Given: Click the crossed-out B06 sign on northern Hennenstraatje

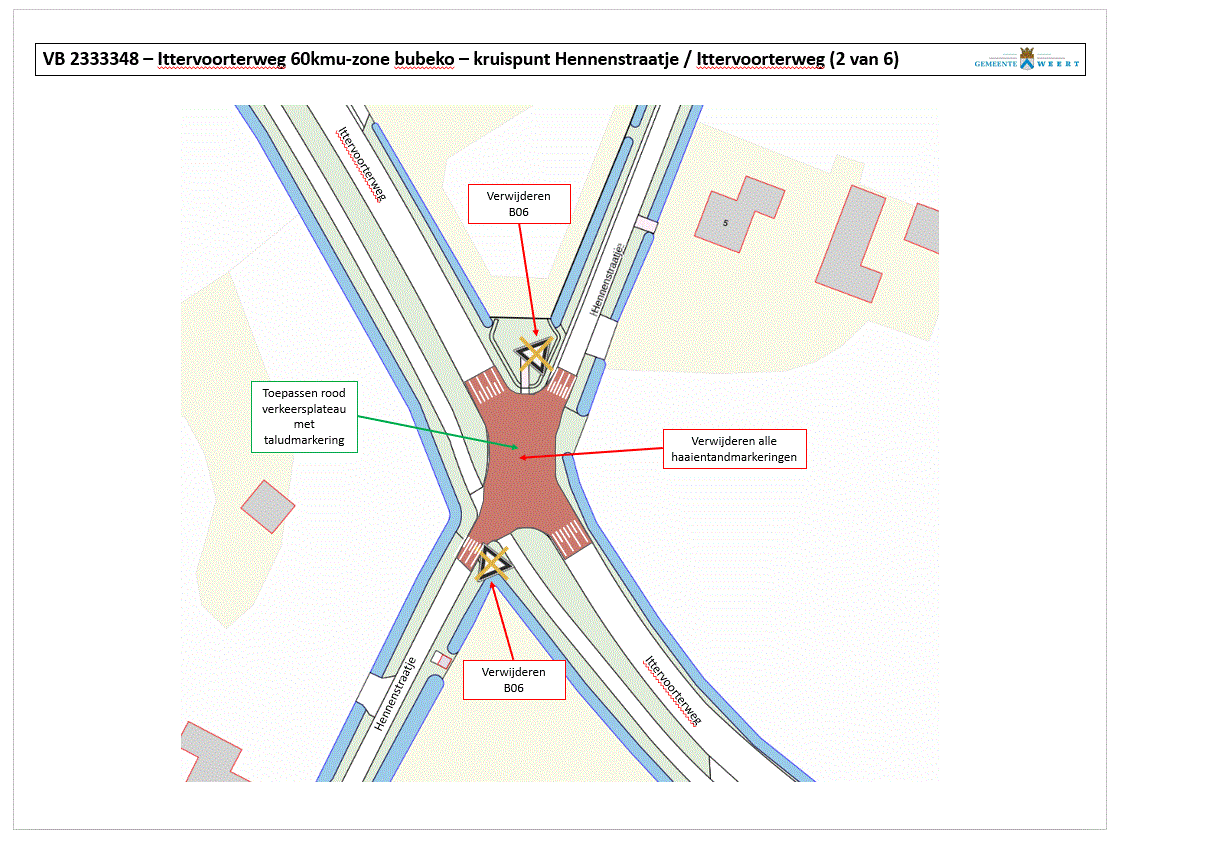Looking at the screenshot, I should point(534,354).
